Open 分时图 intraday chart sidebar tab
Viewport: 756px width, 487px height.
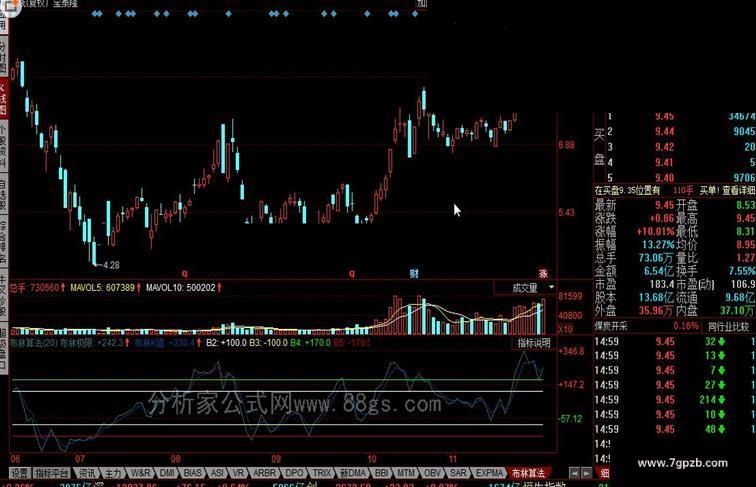(3, 57)
